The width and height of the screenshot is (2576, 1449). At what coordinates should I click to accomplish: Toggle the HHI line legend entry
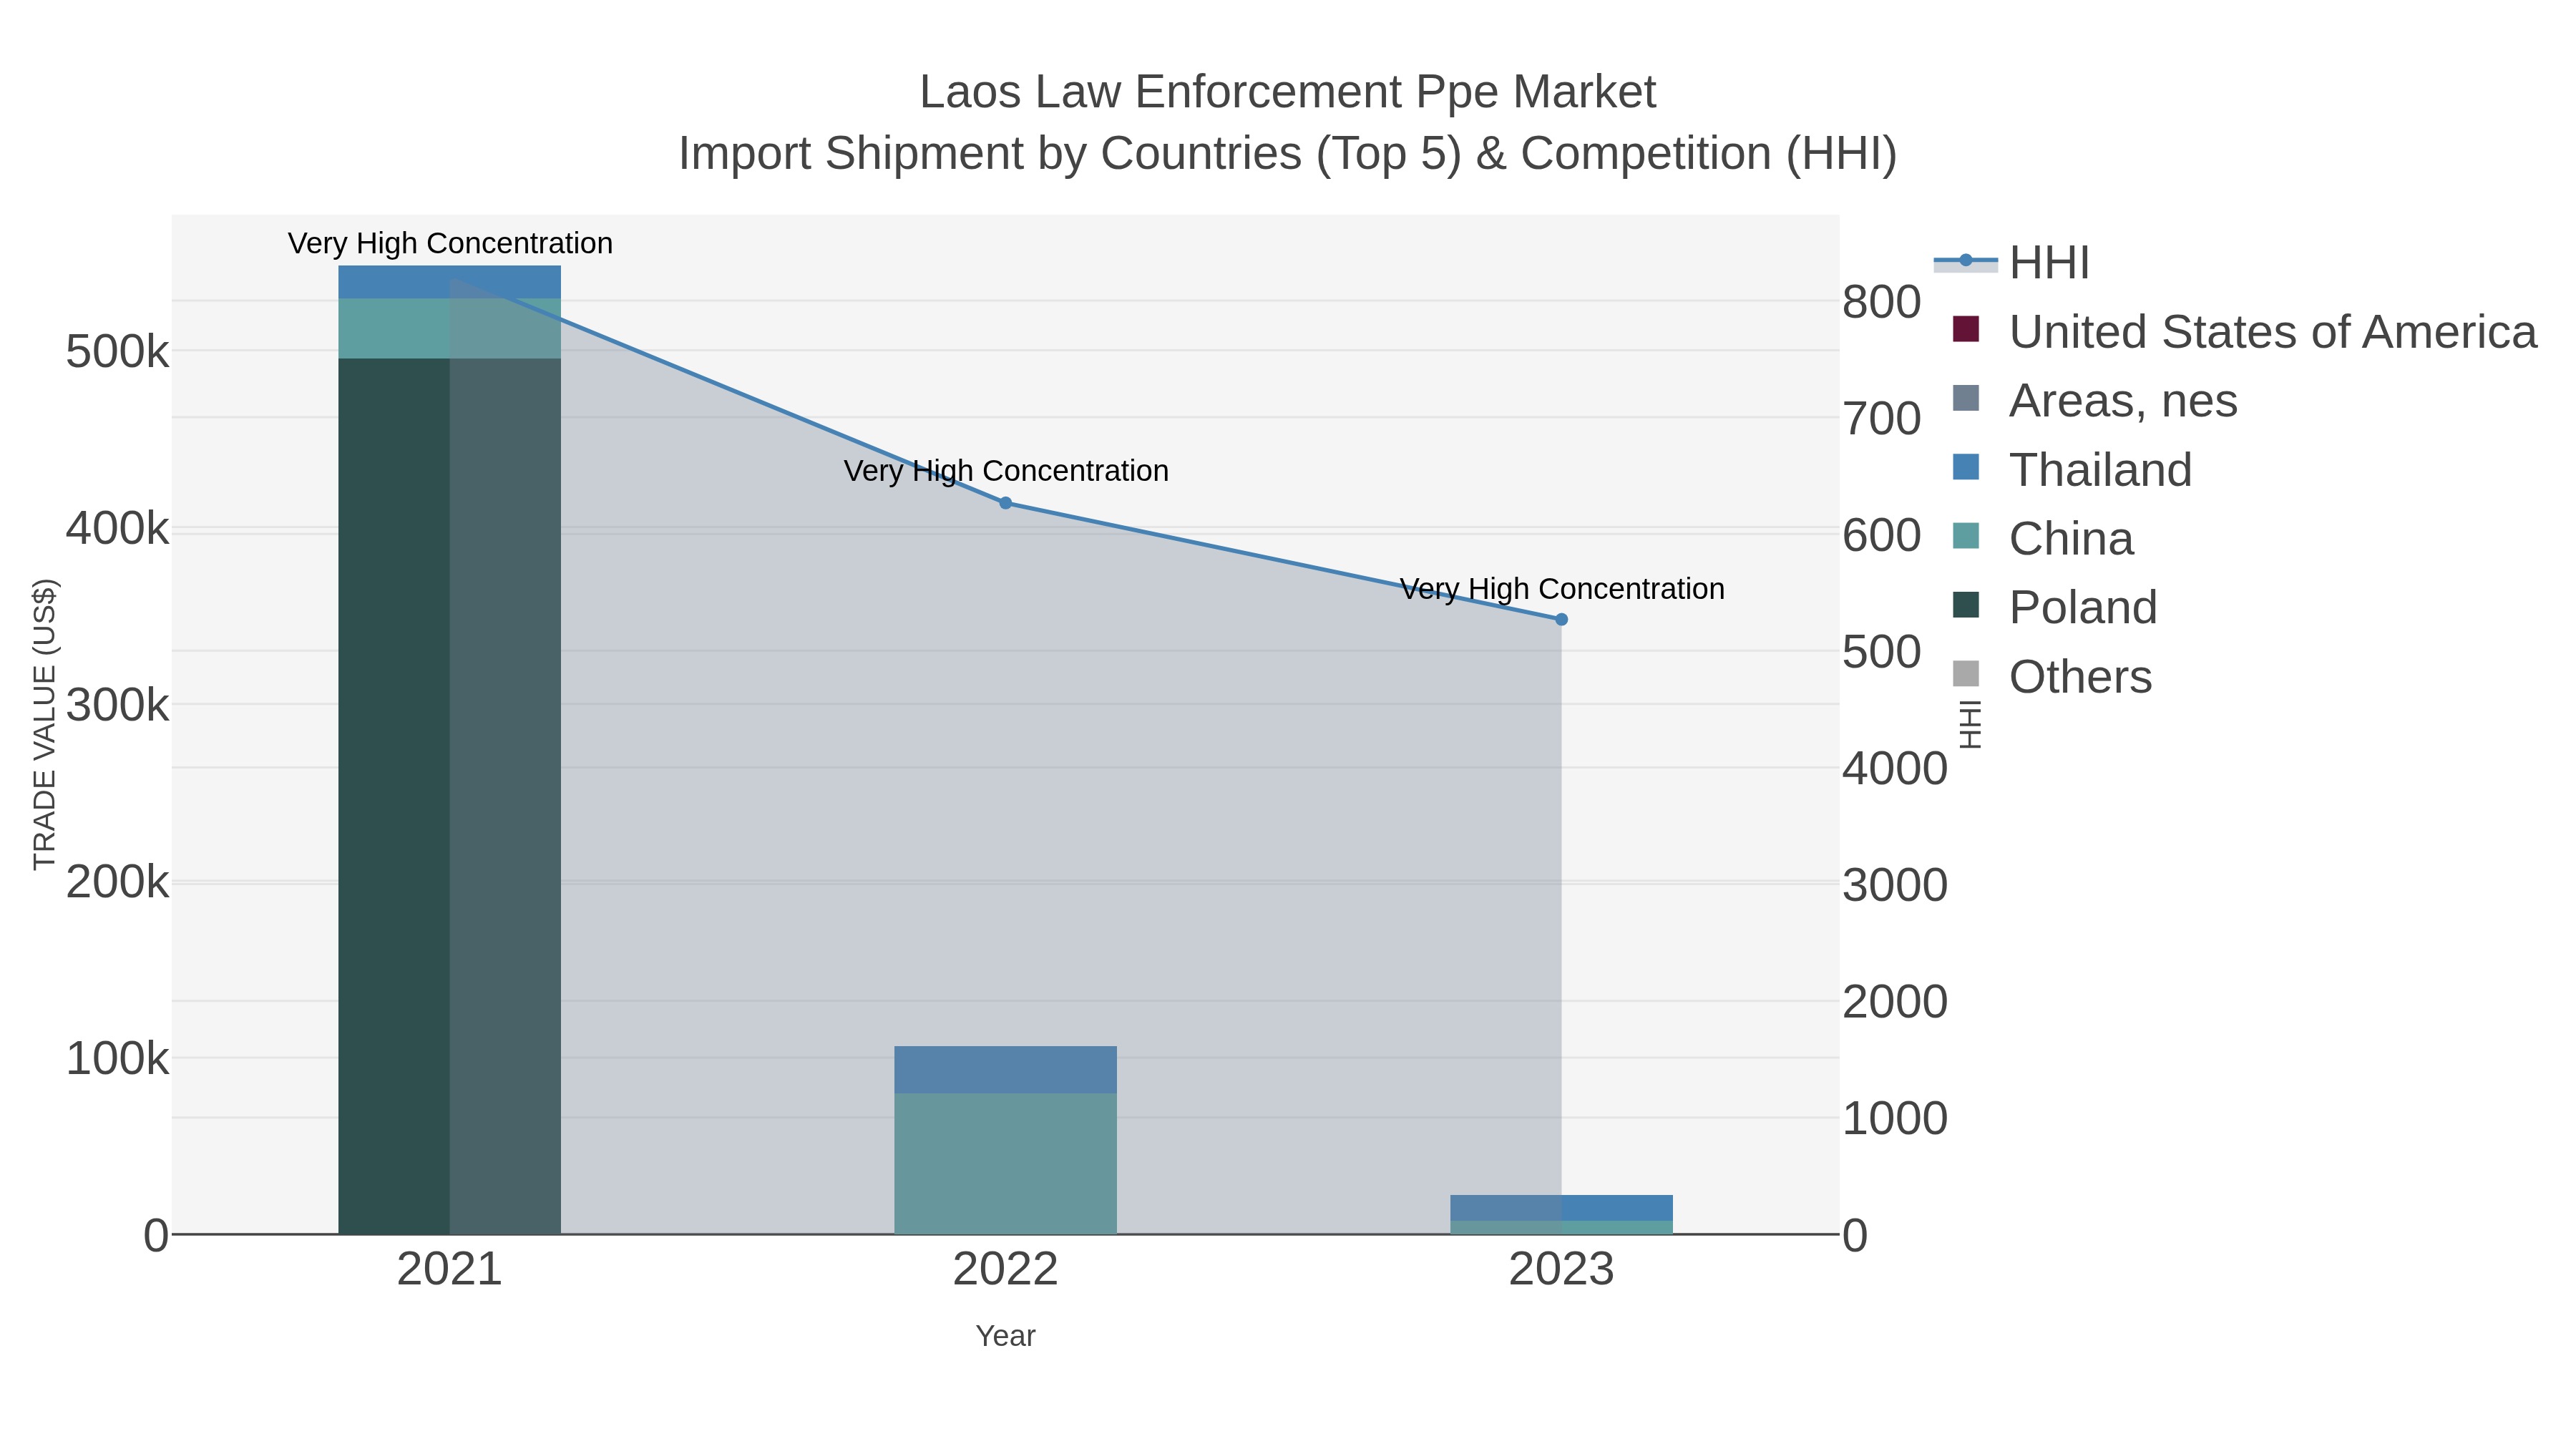click(2012, 263)
